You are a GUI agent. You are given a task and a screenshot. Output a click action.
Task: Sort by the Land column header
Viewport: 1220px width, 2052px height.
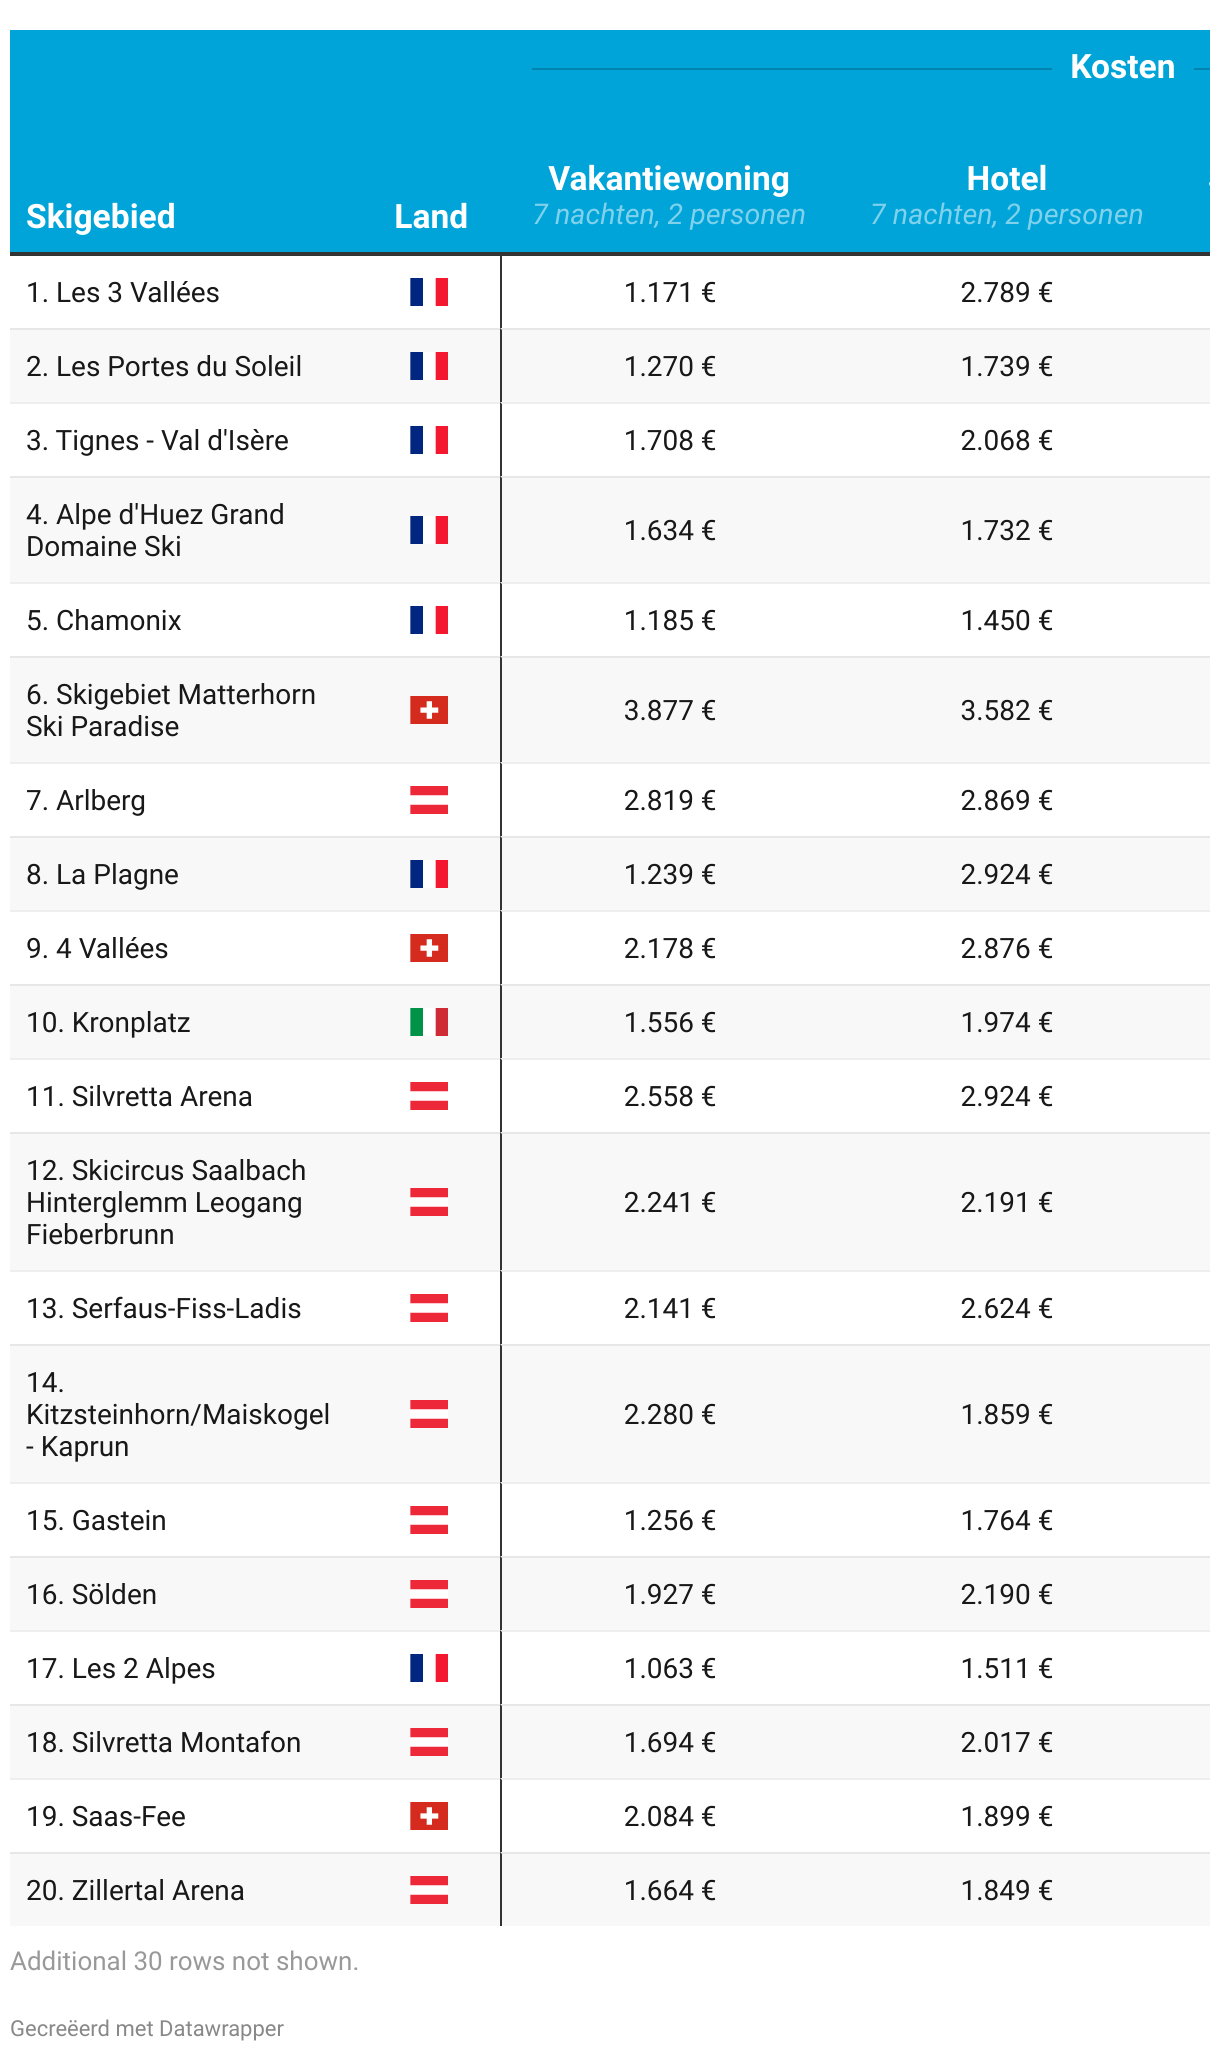point(431,216)
